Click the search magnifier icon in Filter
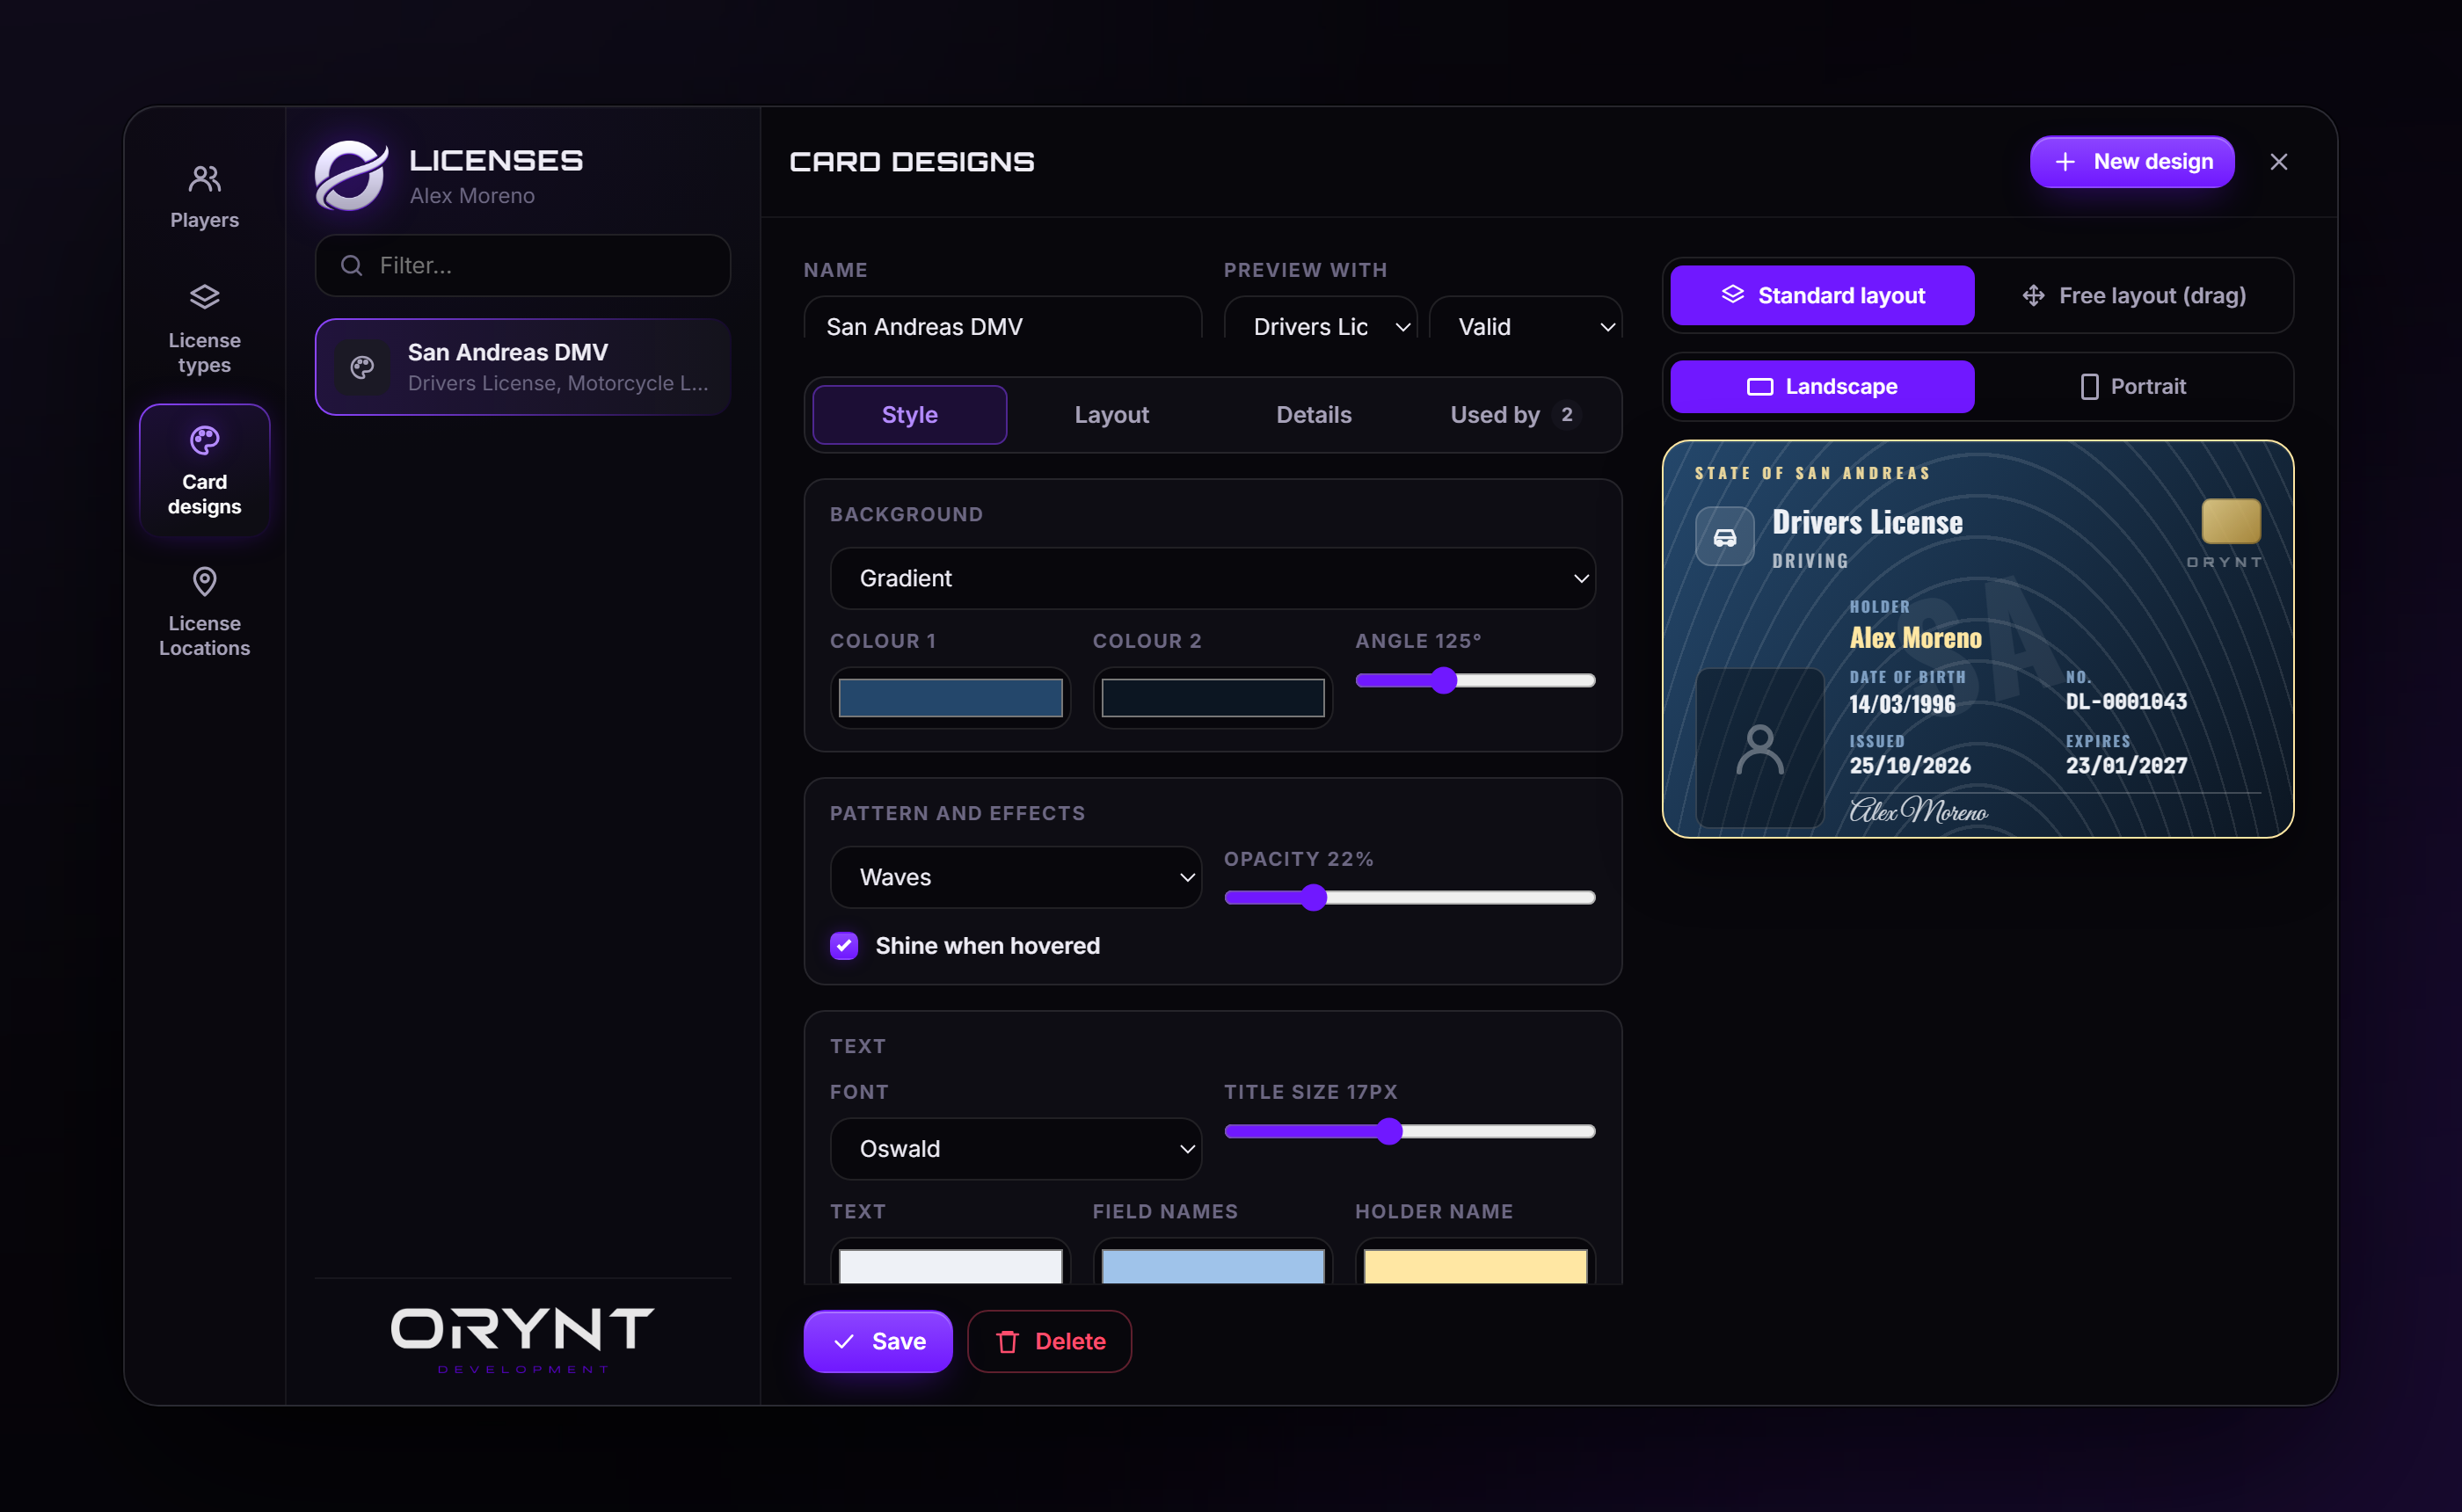Viewport: 2462px width, 1512px height. point(351,265)
